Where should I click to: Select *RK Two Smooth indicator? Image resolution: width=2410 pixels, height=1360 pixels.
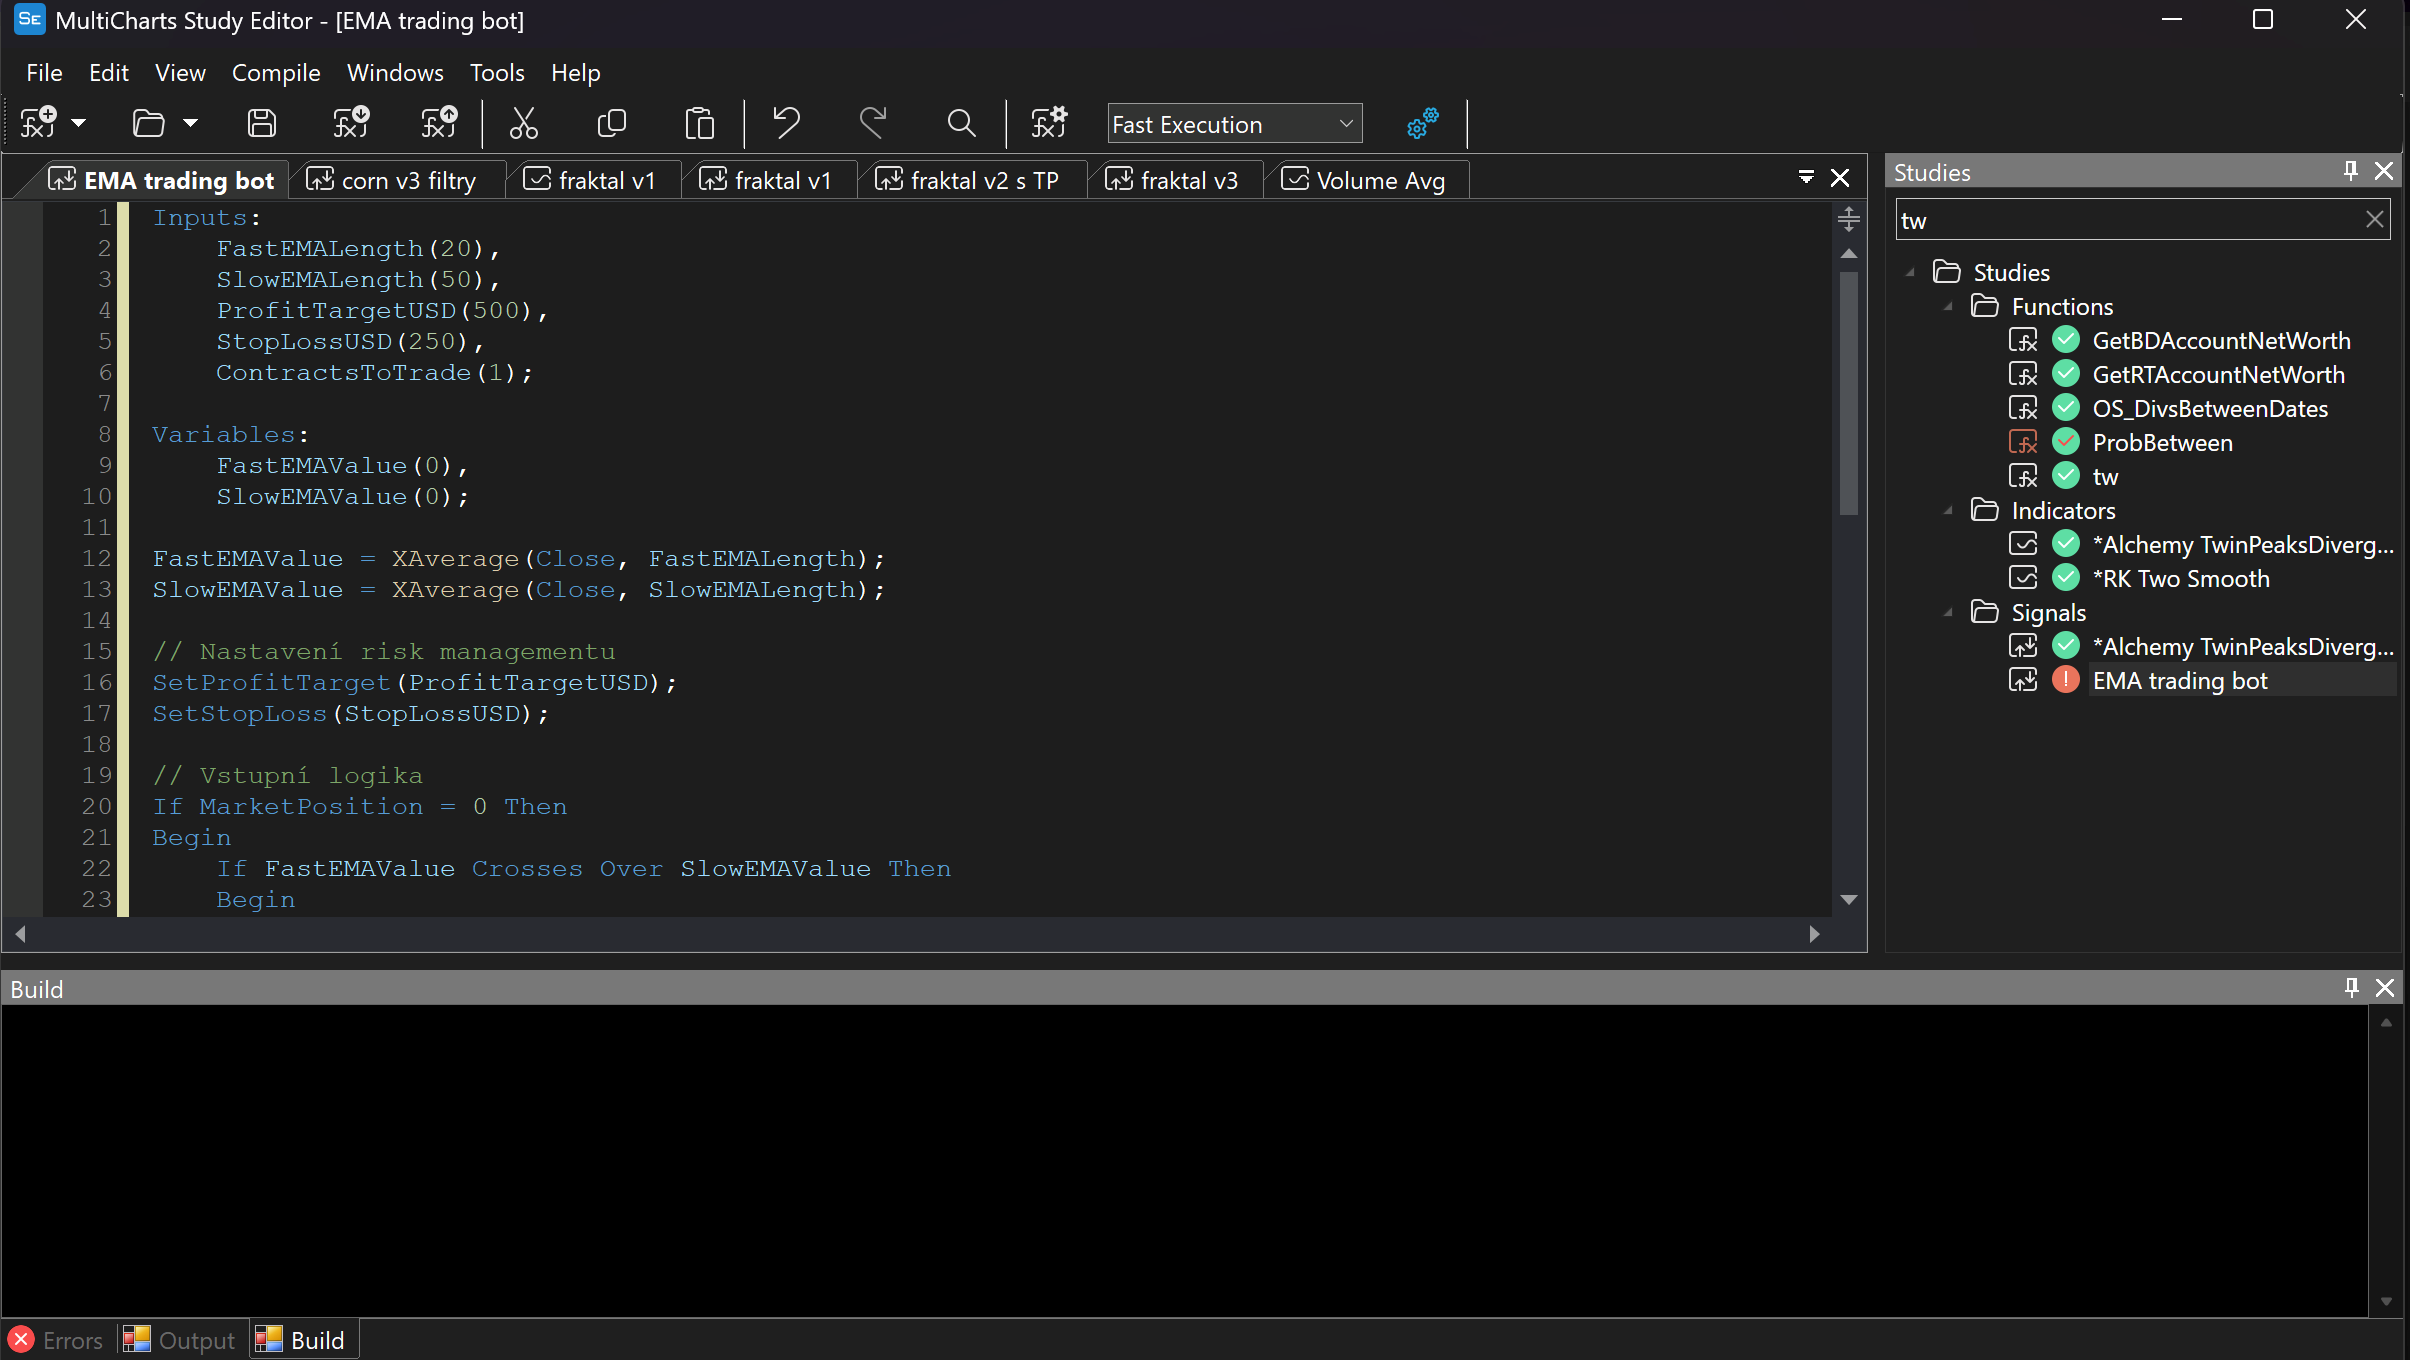pos(2181,578)
